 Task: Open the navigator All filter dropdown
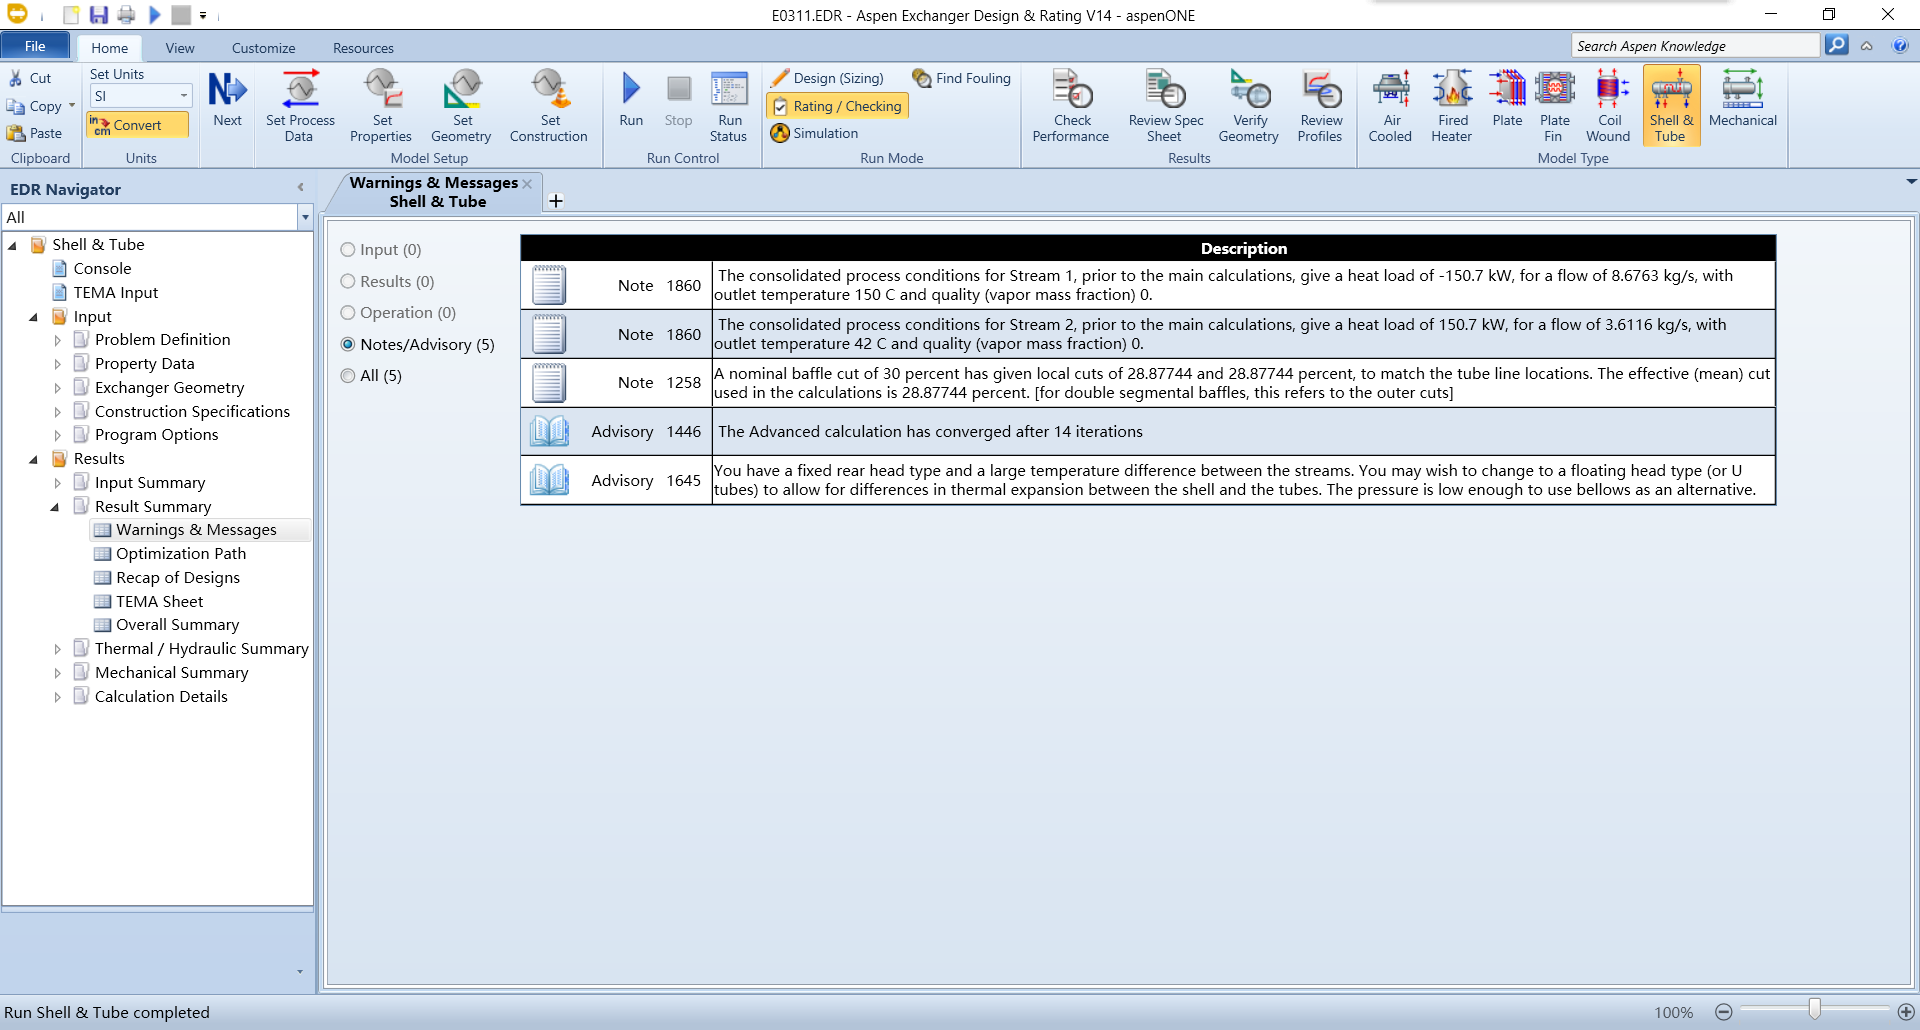click(305, 217)
